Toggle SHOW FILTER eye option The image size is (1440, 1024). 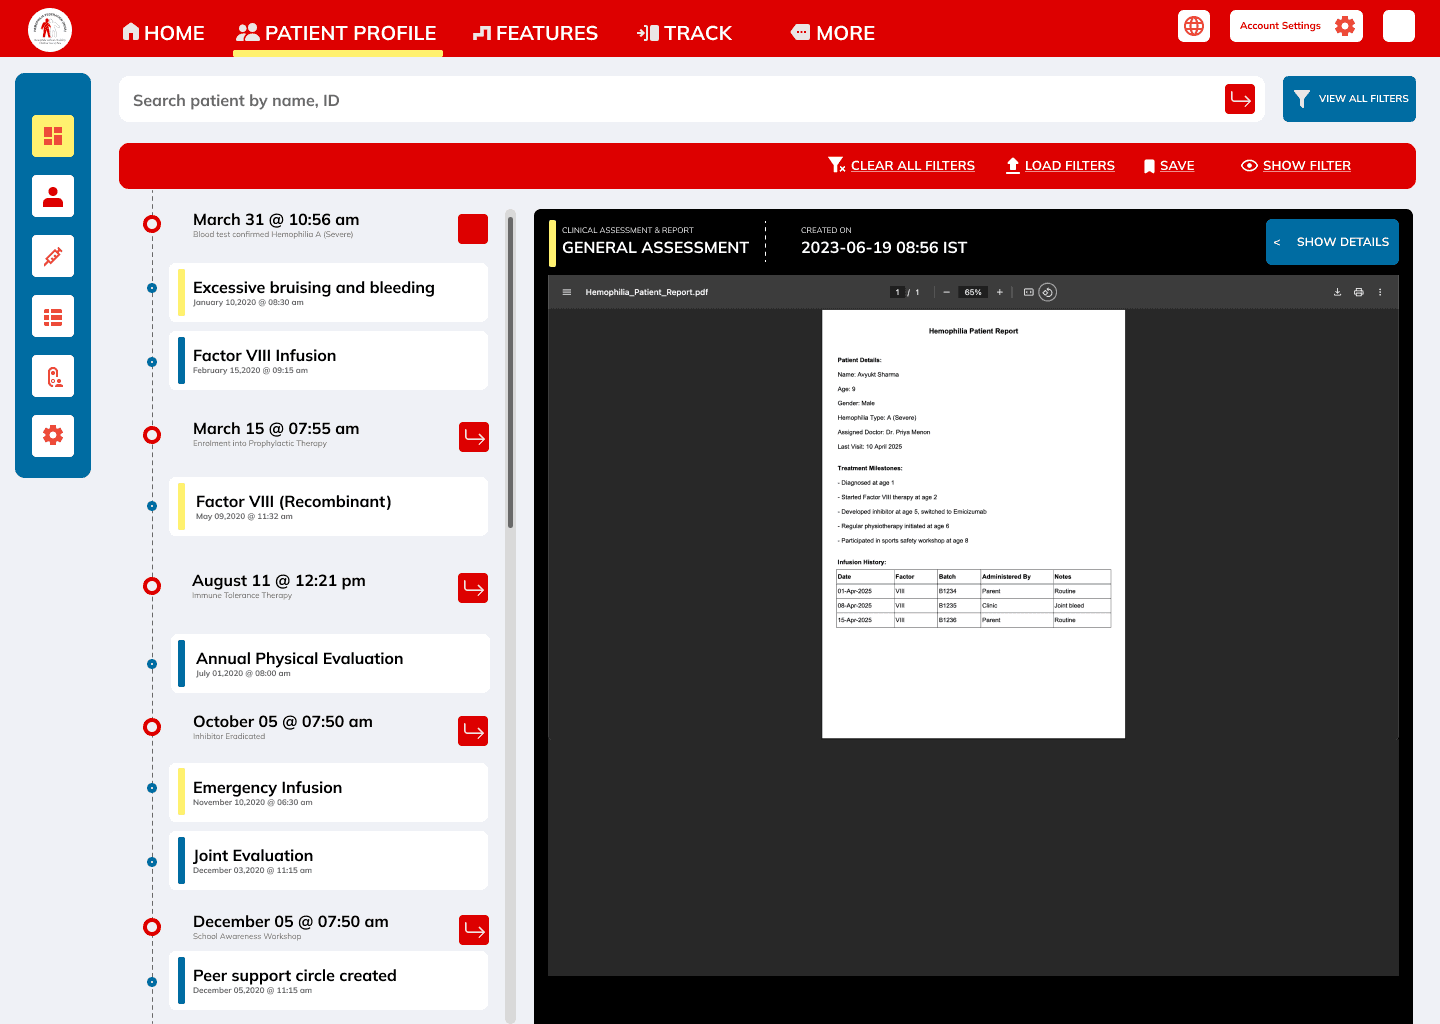pos(1296,165)
